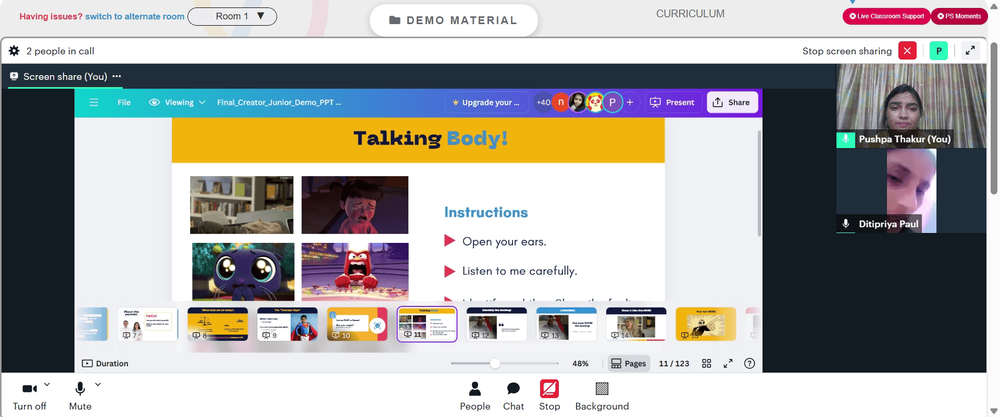Toggle the Pages view button
Viewport: 1000px width, 417px height.
point(628,363)
